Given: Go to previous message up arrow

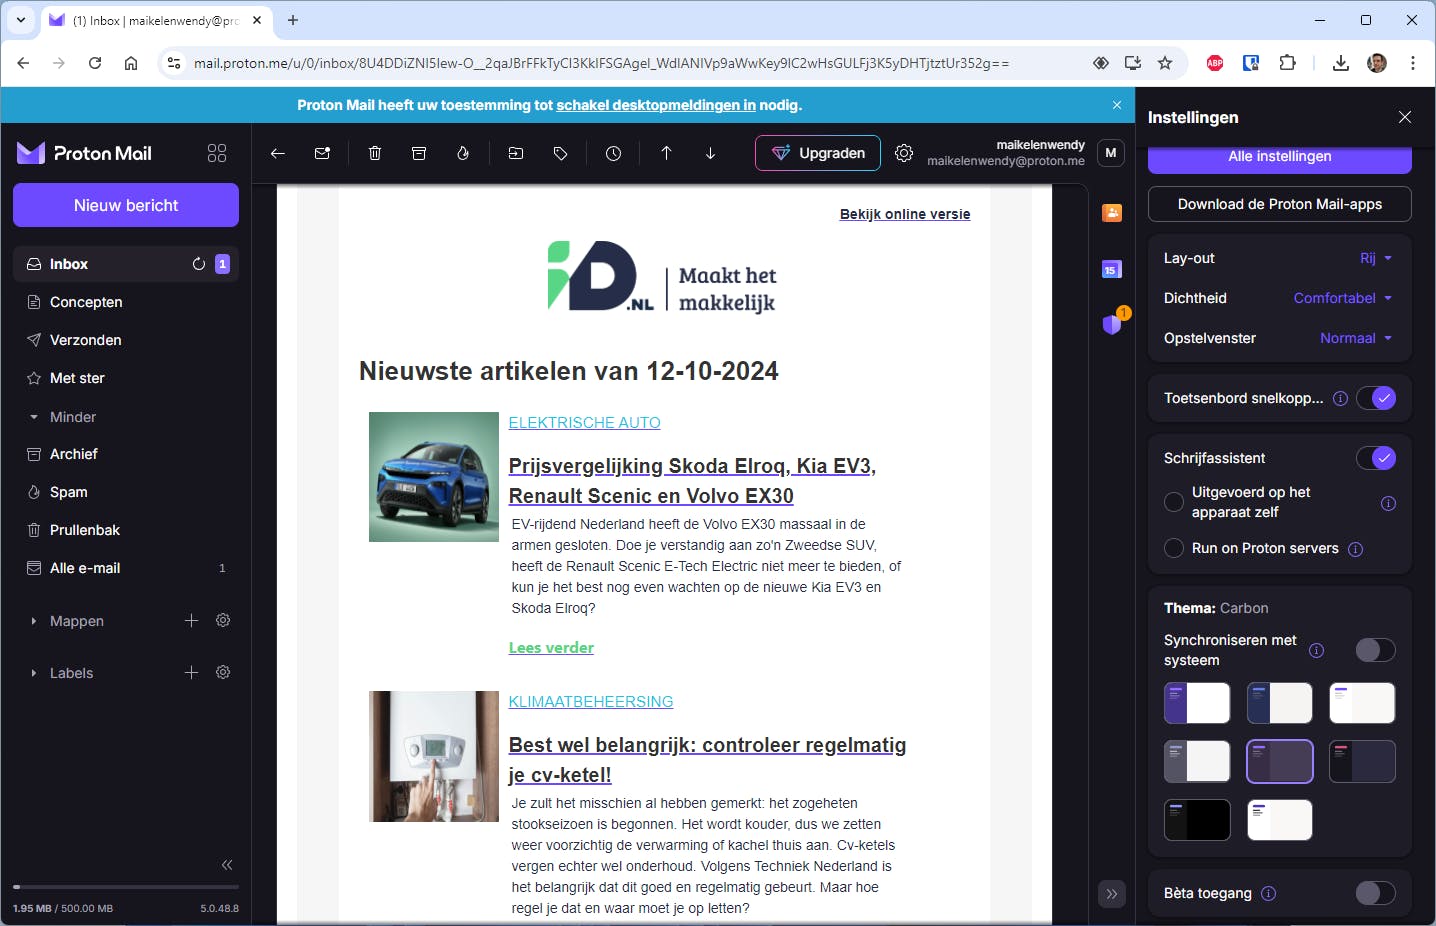Looking at the screenshot, I should pyautogui.click(x=666, y=153).
